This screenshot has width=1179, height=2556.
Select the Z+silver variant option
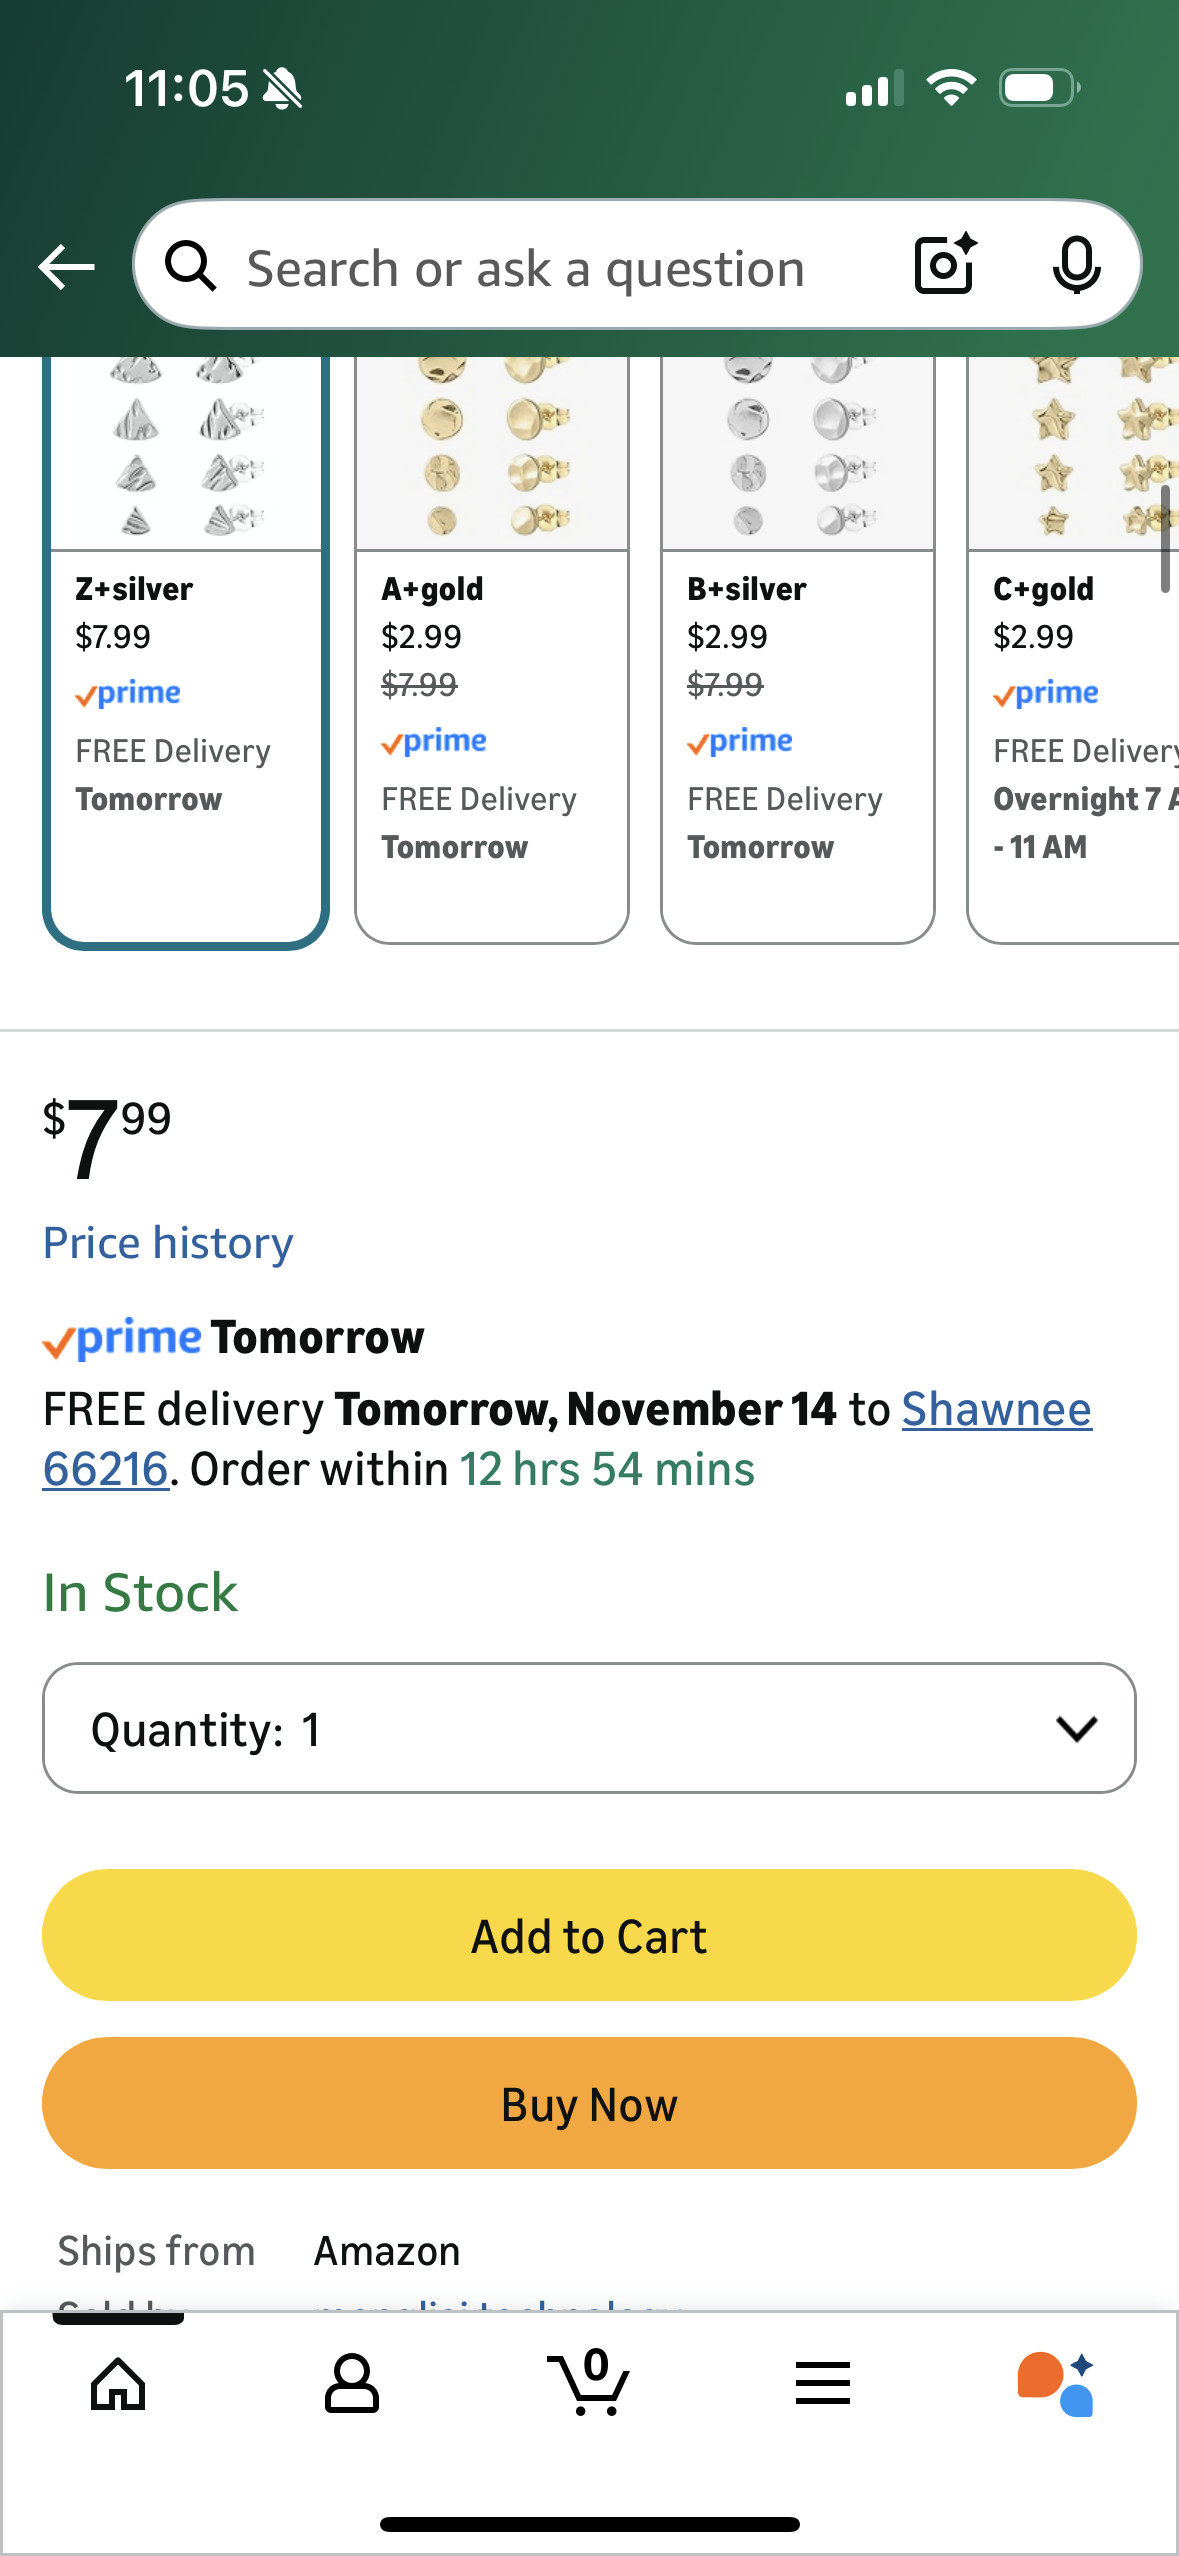tap(186, 650)
